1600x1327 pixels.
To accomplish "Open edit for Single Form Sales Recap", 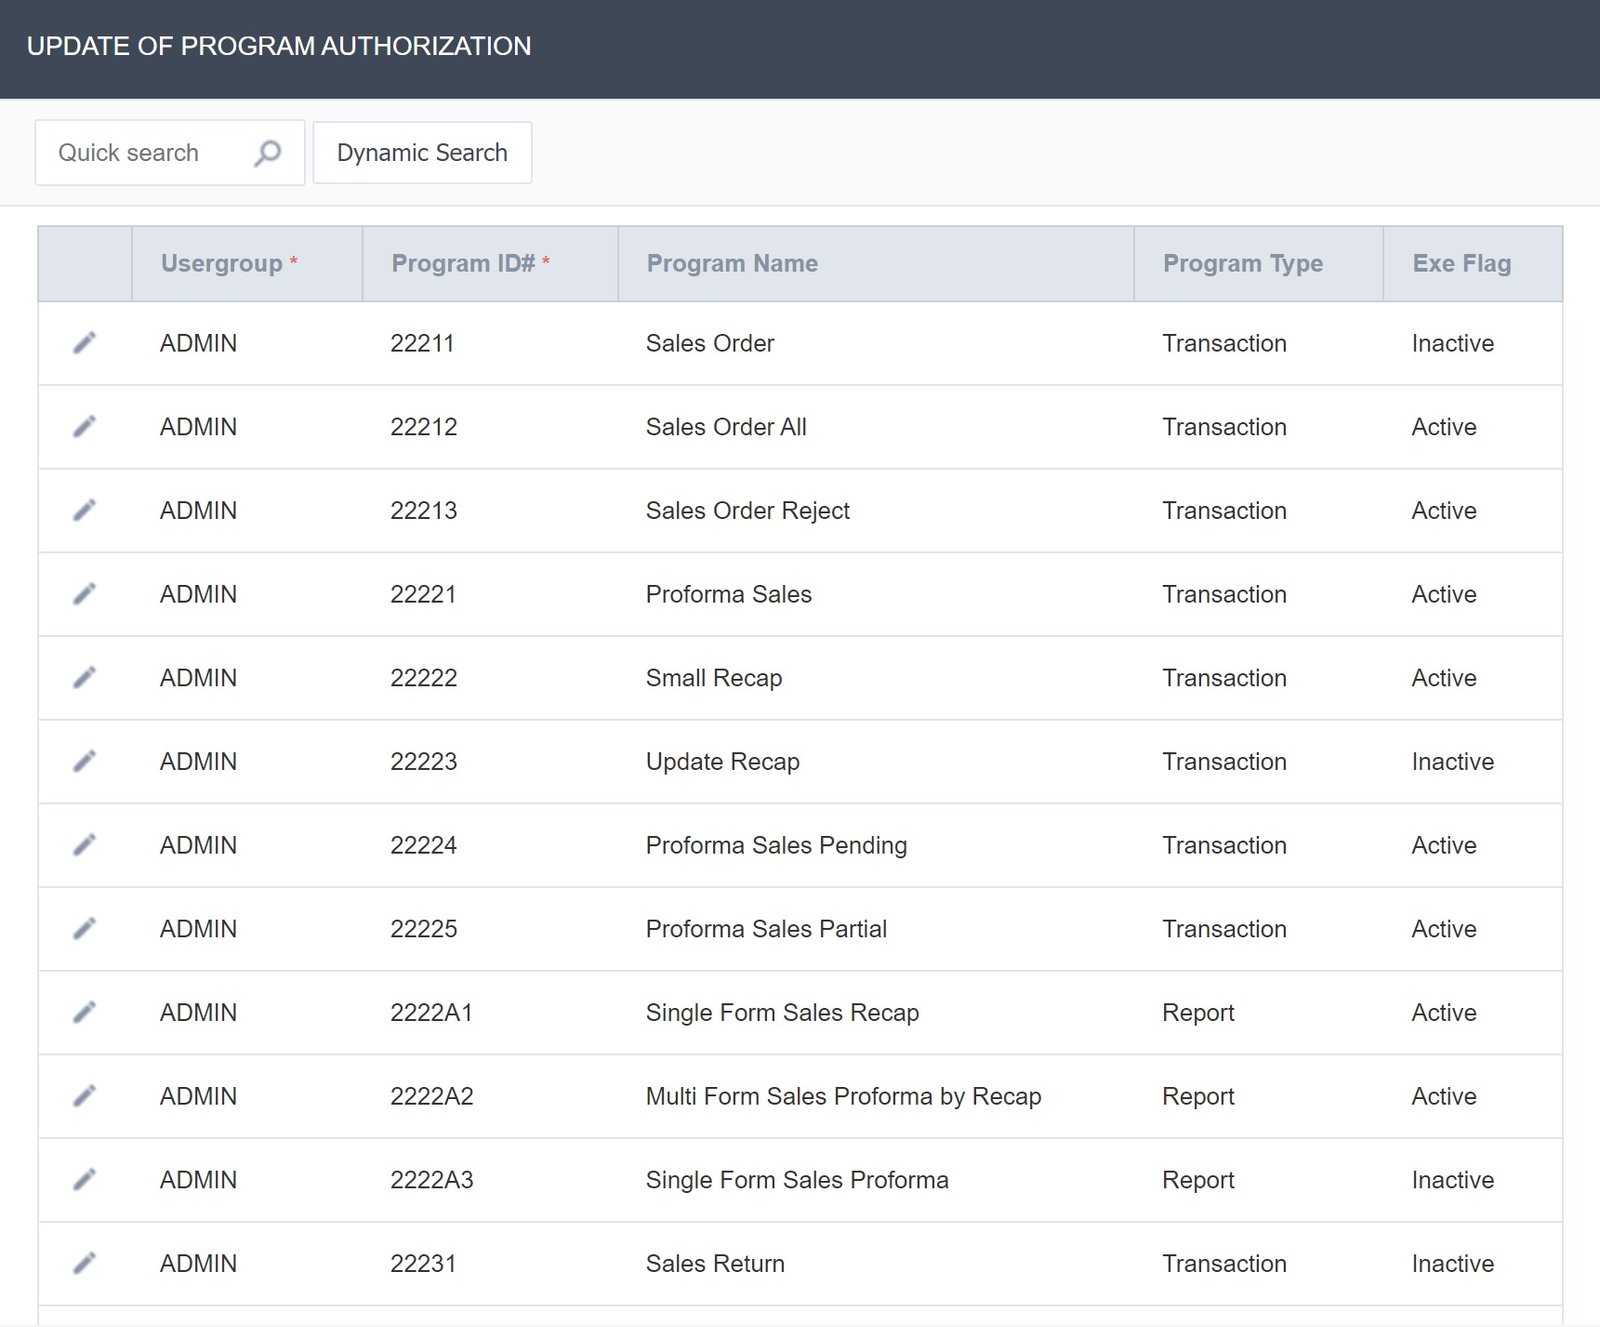I will point(85,1012).
